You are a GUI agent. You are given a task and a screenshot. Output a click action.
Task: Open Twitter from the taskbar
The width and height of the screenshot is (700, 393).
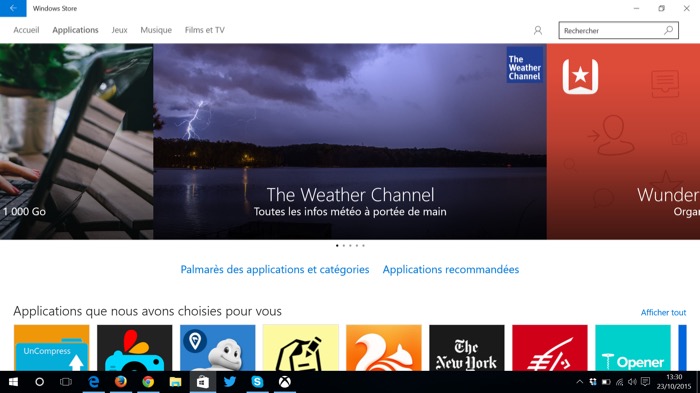(x=230, y=382)
